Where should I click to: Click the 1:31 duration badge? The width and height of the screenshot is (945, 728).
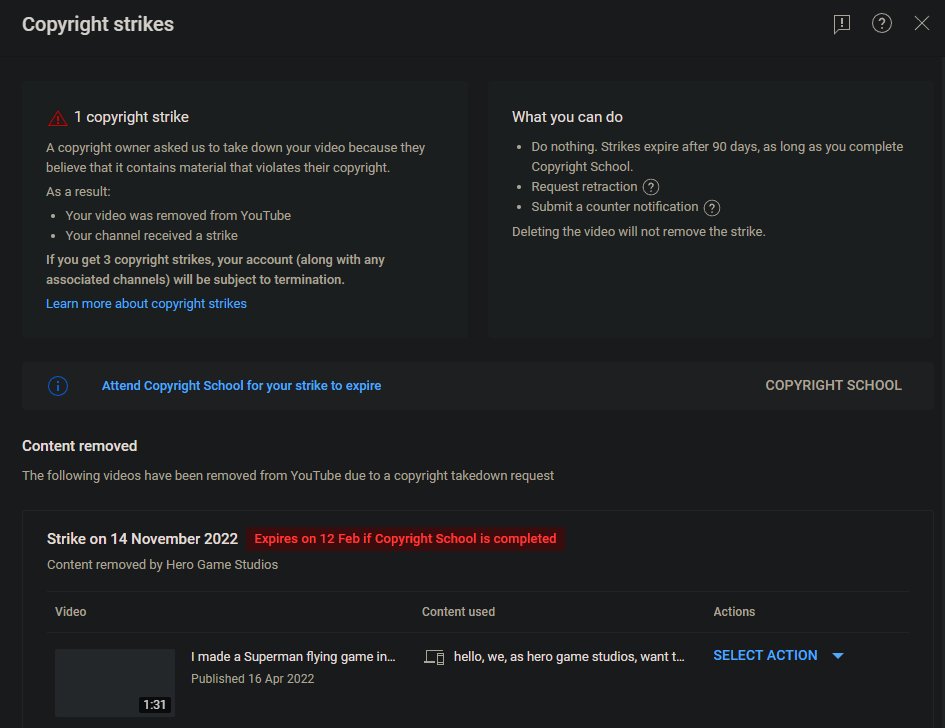155,705
